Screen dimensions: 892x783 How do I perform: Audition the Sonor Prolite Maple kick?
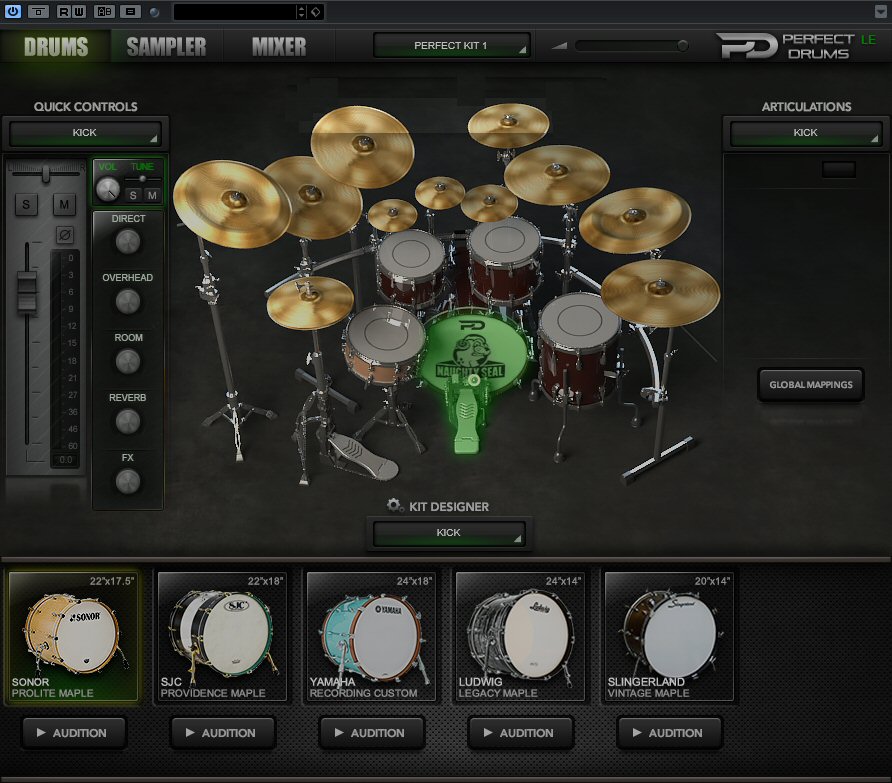pyautogui.click(x=74, y=732)
